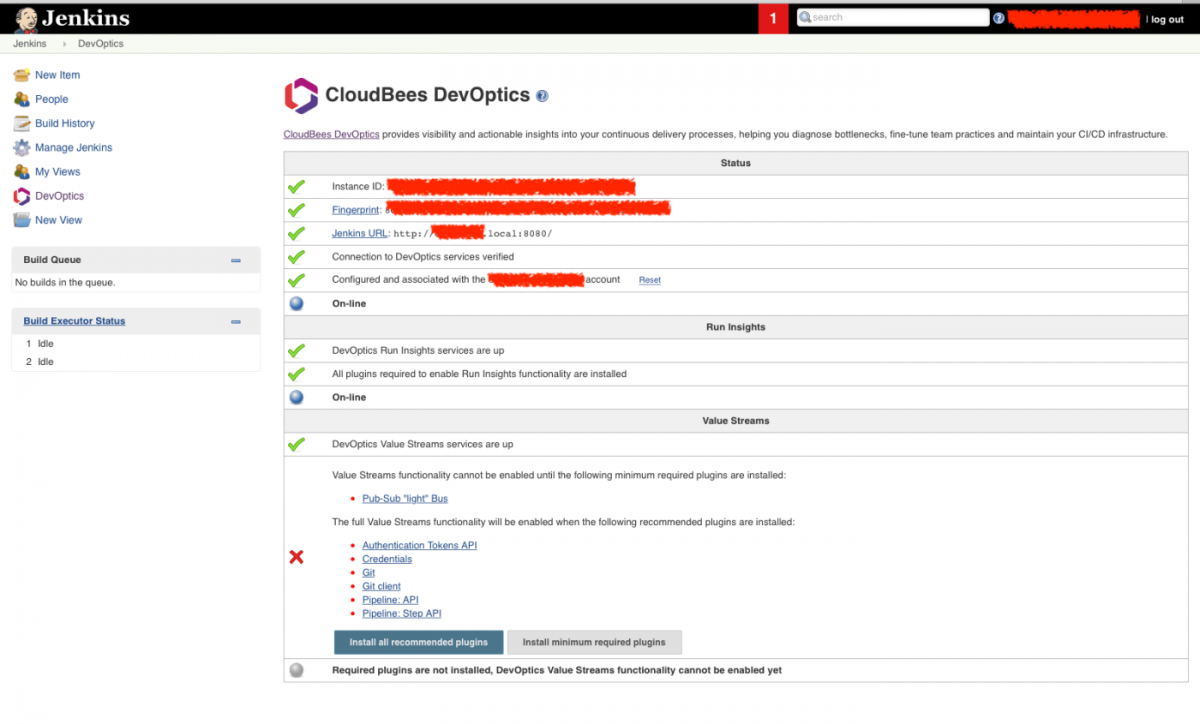Open Authentication Tokens API plugin link
The height and width of the screenshot is (724, 1200).
(x=420, y=545)
